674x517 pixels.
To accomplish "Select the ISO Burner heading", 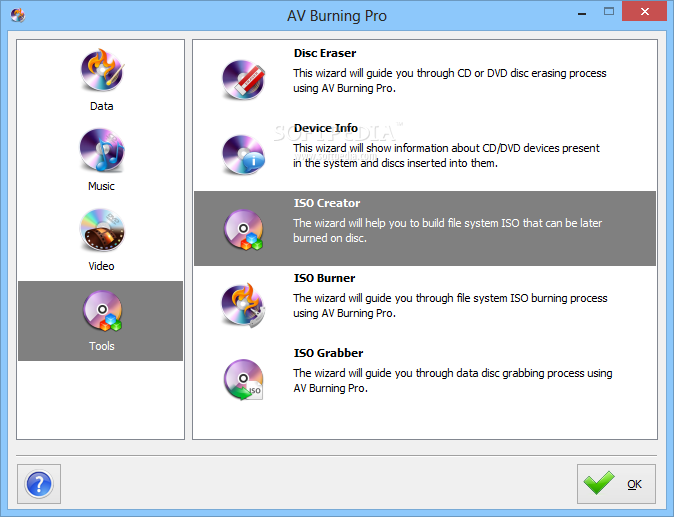I will (324, 278).
